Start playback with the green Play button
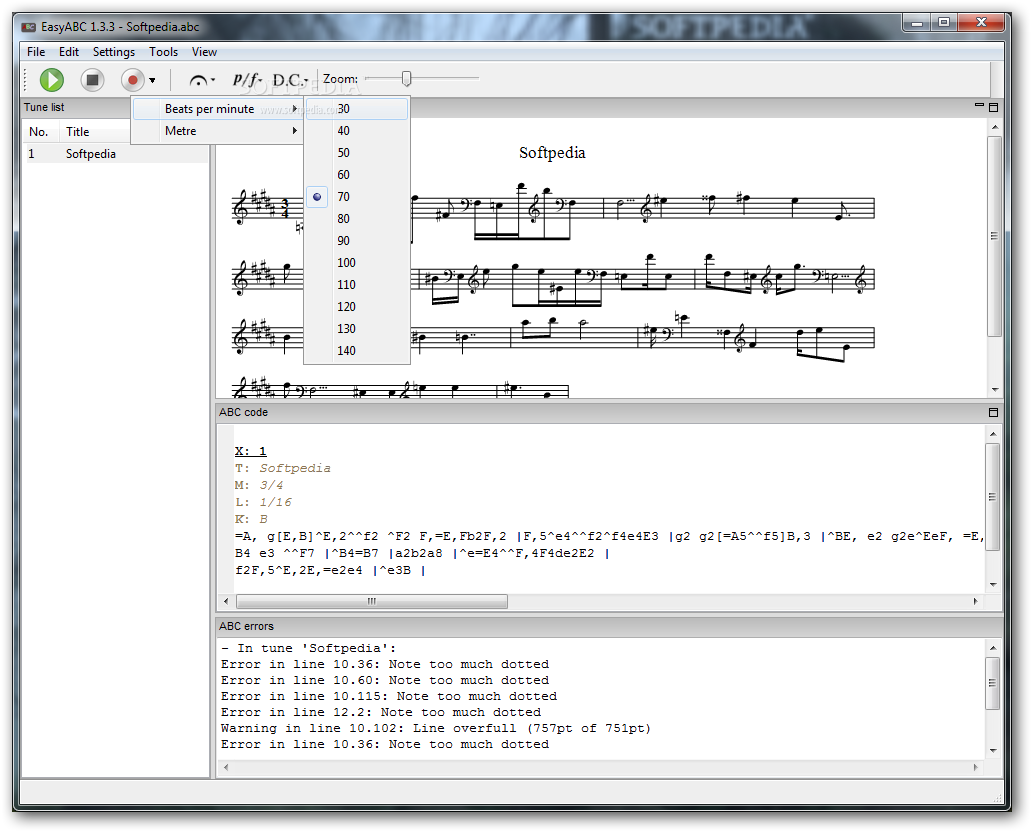 [51, 80]
